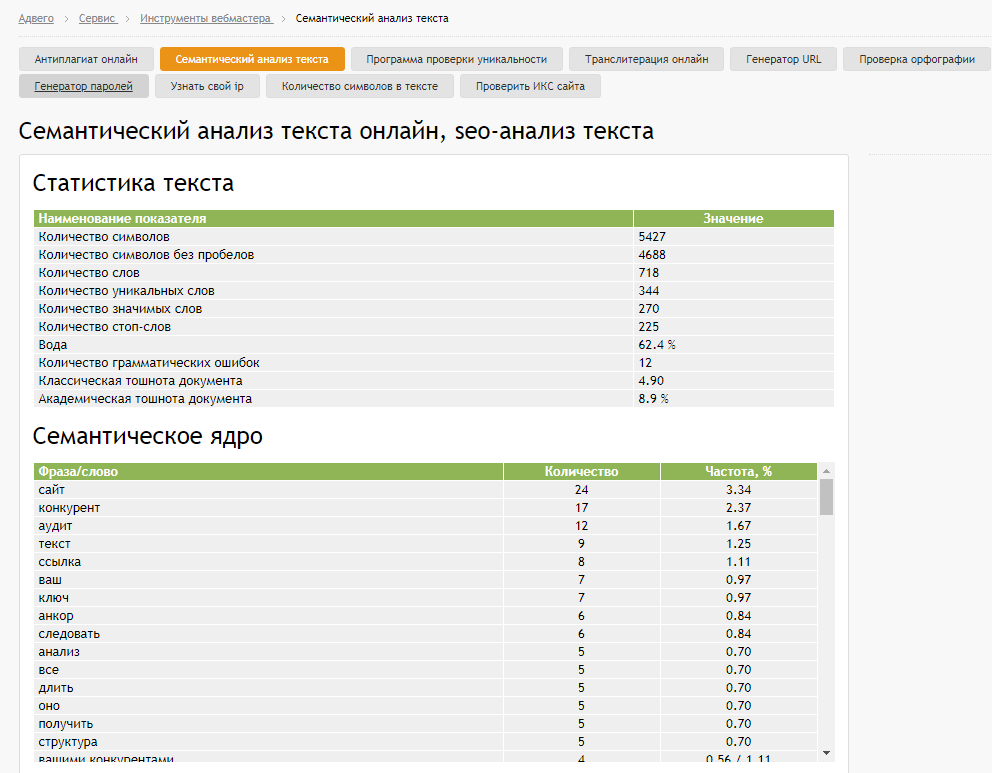The image size is (992, 773).
Task: Click Узнать свой ip button
Action: coord(207,86)
